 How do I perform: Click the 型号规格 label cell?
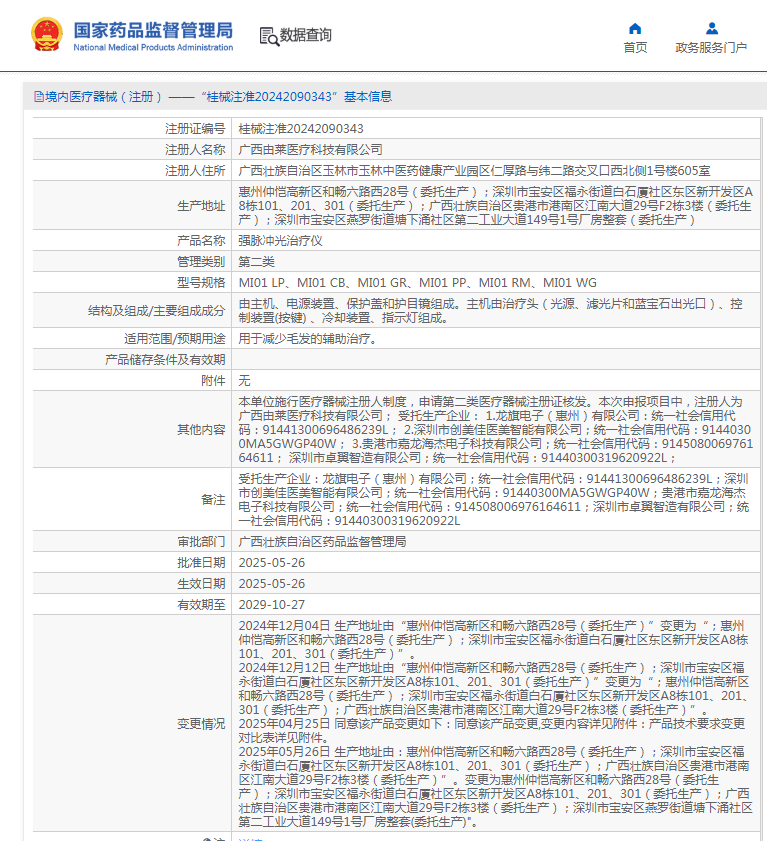(132, 283)
